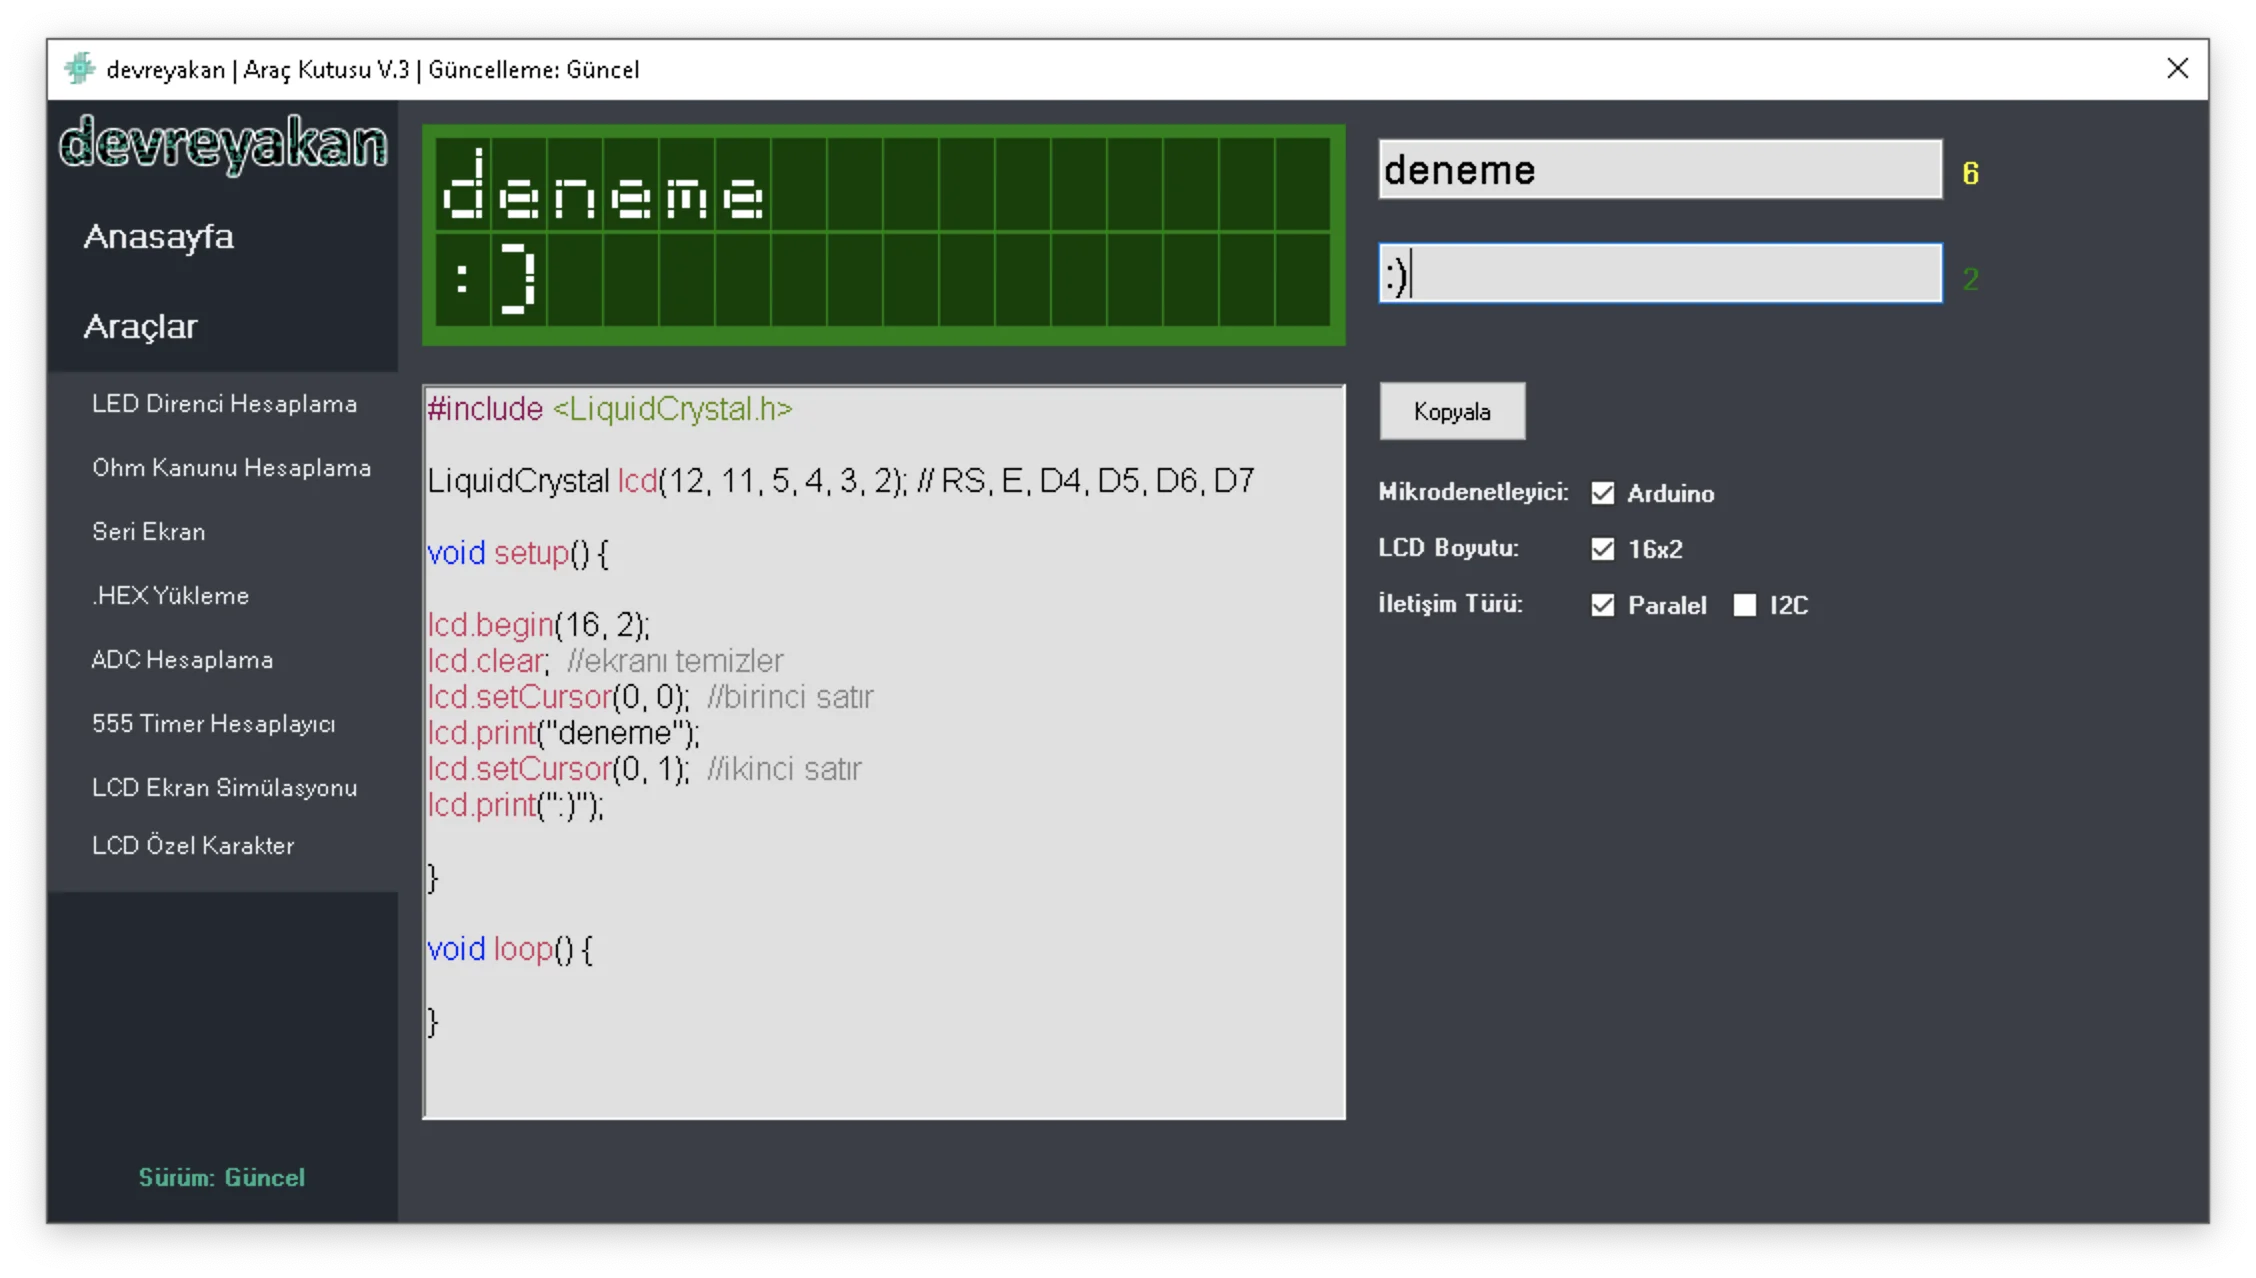Click the app icon in the title bar
Screen dimensions: 2256x1278
79,69
